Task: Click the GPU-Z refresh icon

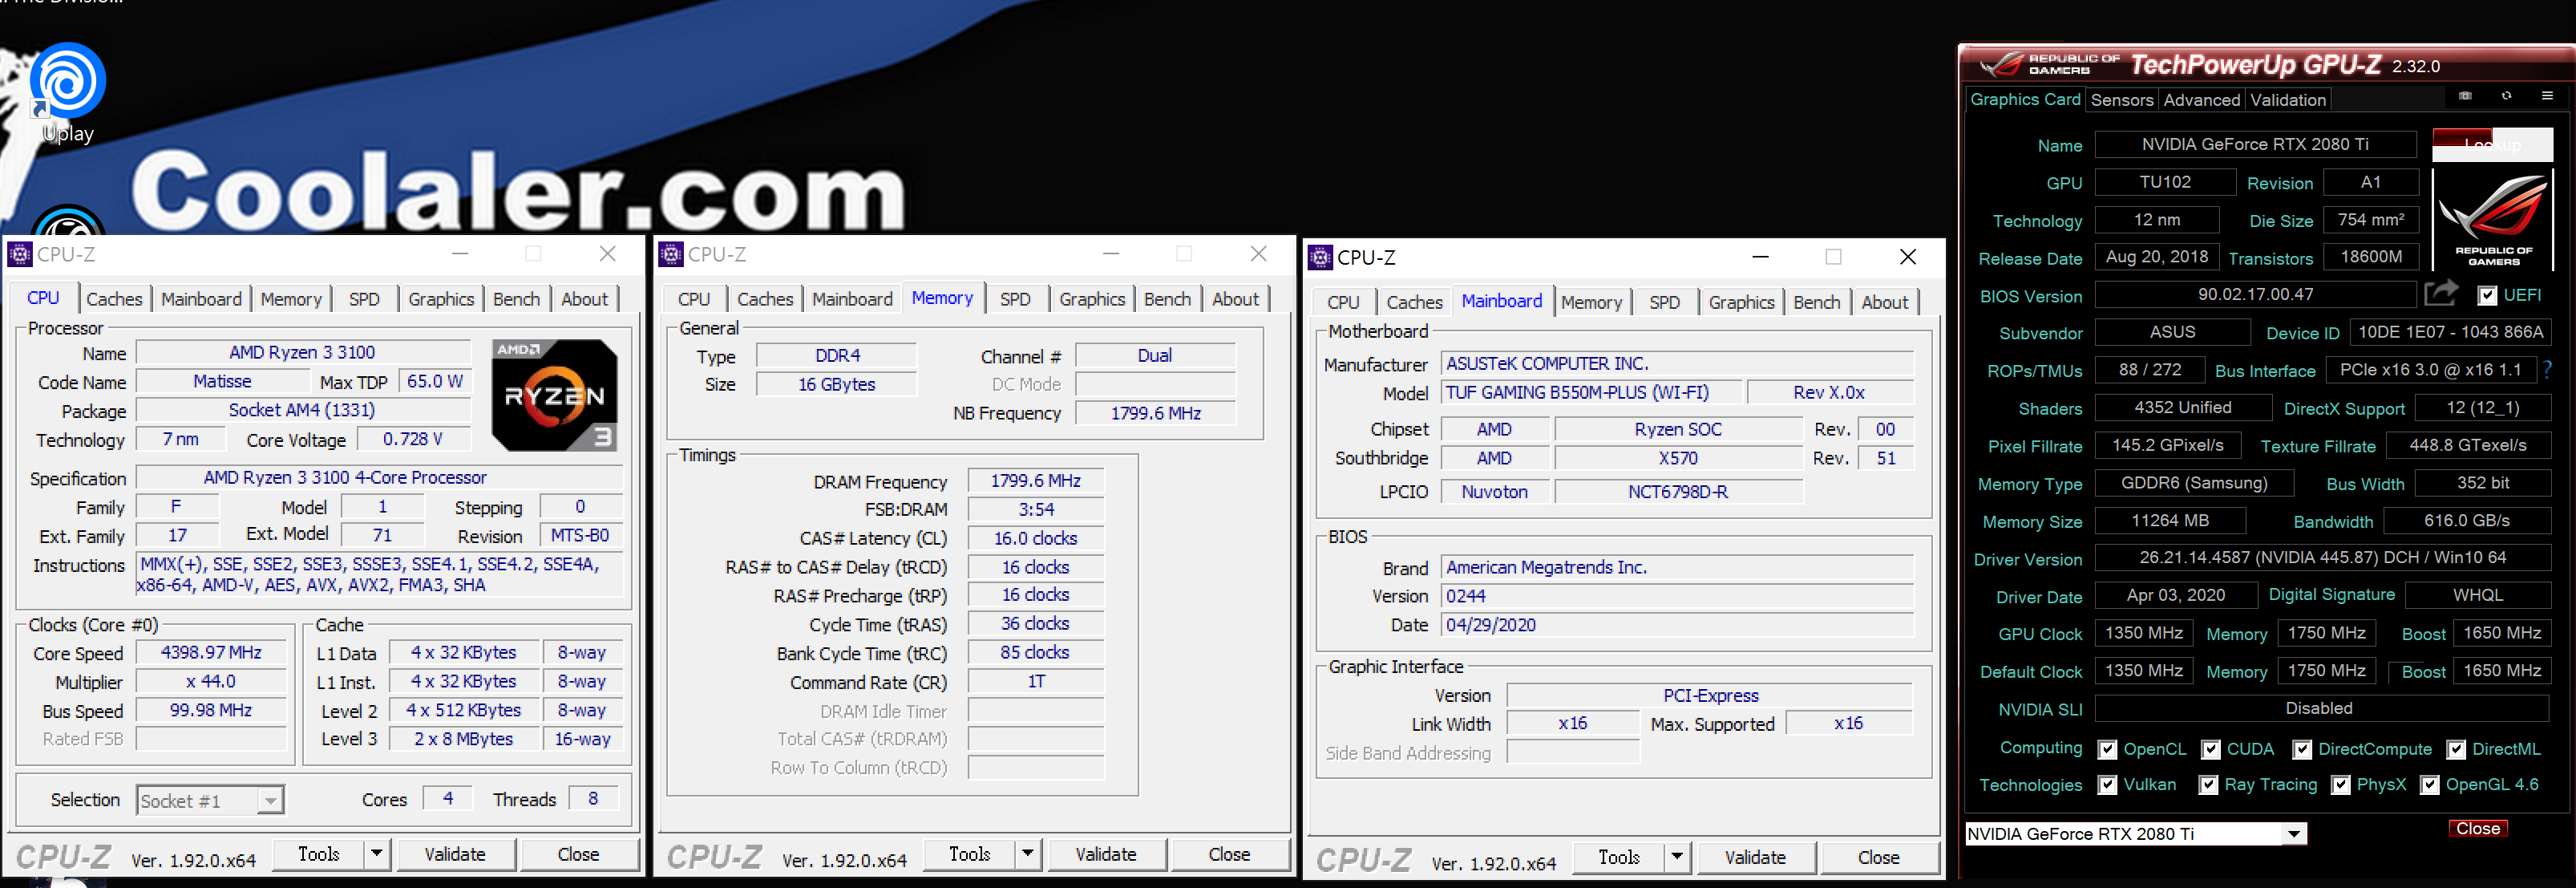Action: [x=2506, y=96]
